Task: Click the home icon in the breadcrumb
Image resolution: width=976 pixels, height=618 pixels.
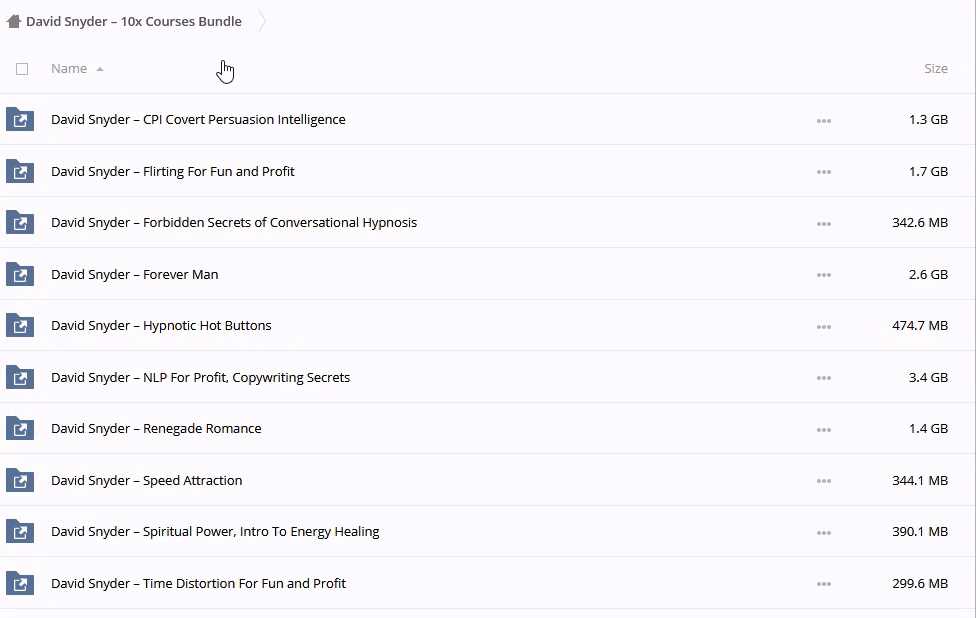Action: click(x=14, y=21)
